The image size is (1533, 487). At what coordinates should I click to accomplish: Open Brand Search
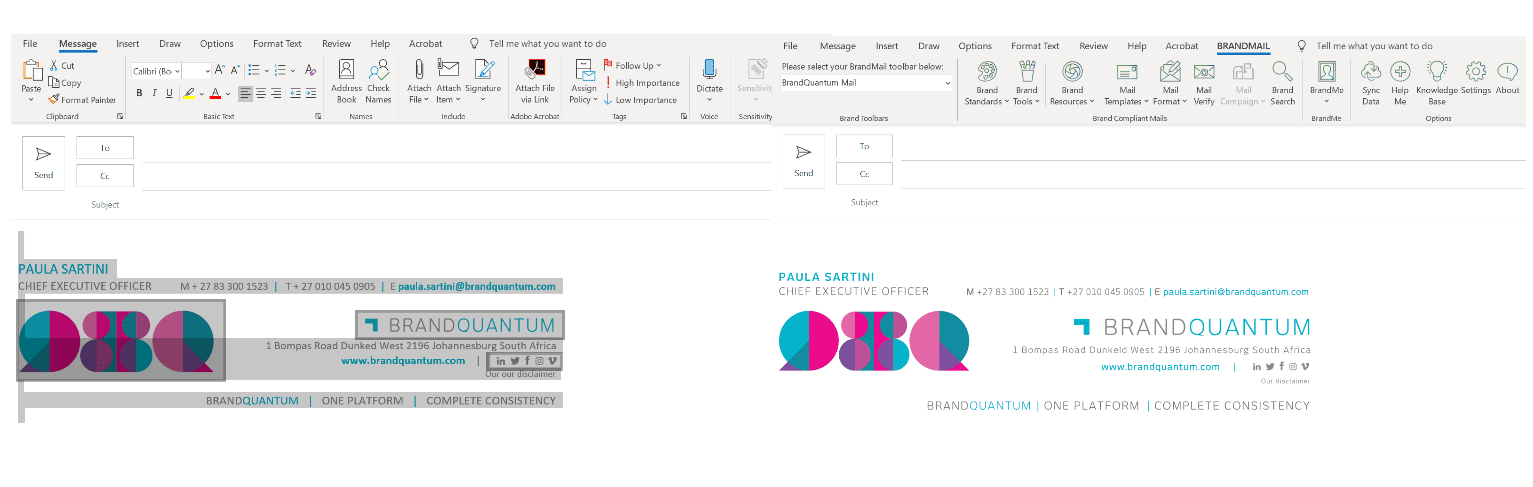(x=1282, y=82)
